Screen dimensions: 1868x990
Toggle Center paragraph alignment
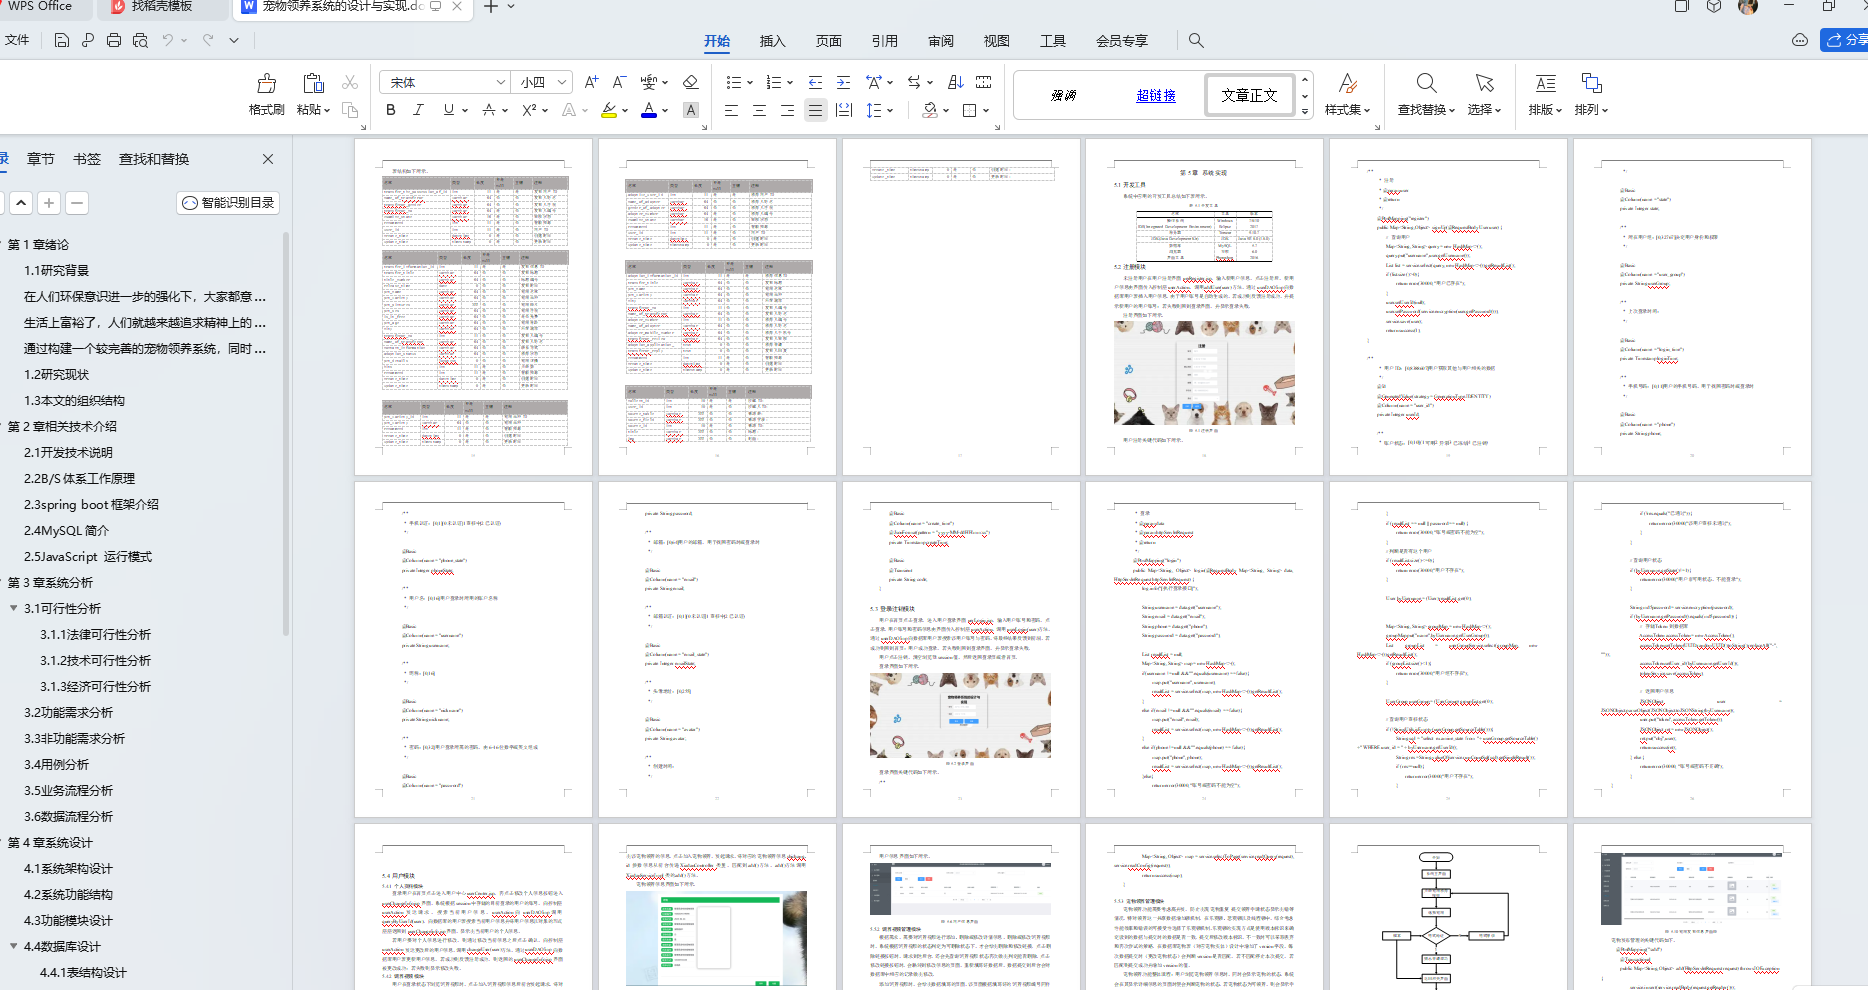click(x=759, y=110)
